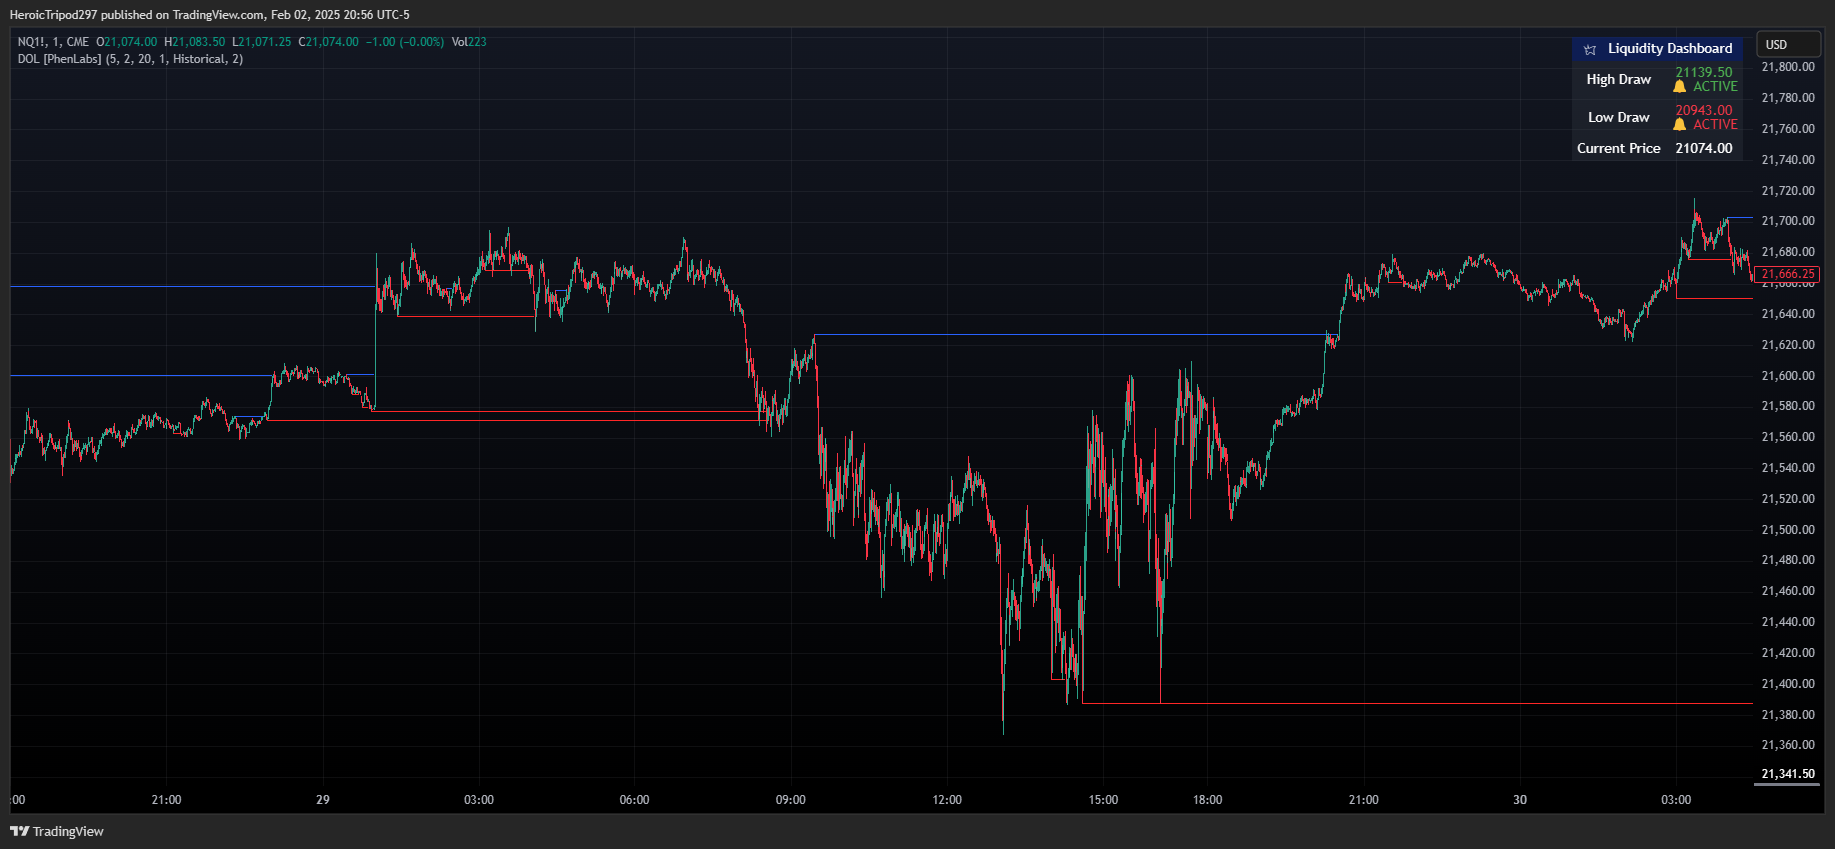Click the 18:00 time axis label
The width and height of the screenshot is (1835, 849).
tap(1208, 800)
